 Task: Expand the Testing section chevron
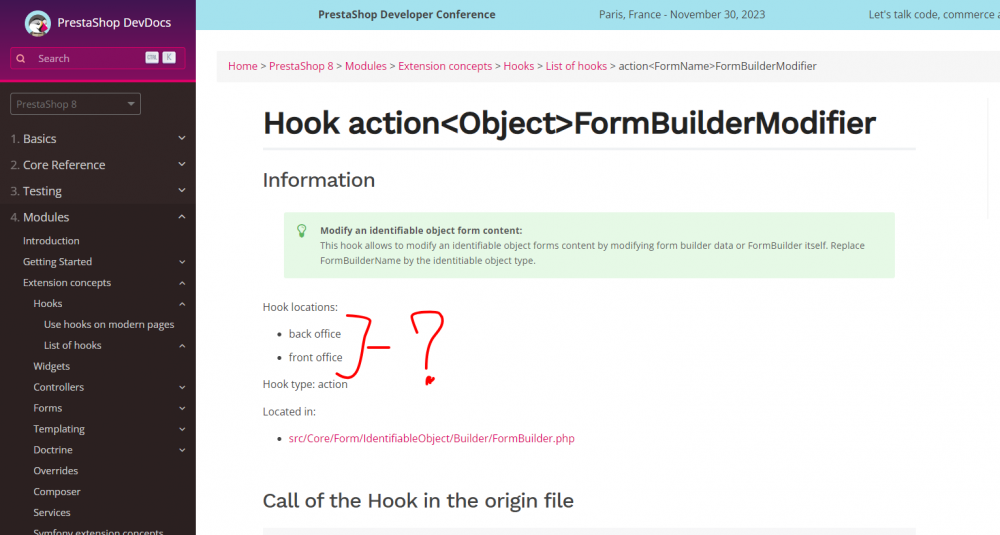point(182,191)
